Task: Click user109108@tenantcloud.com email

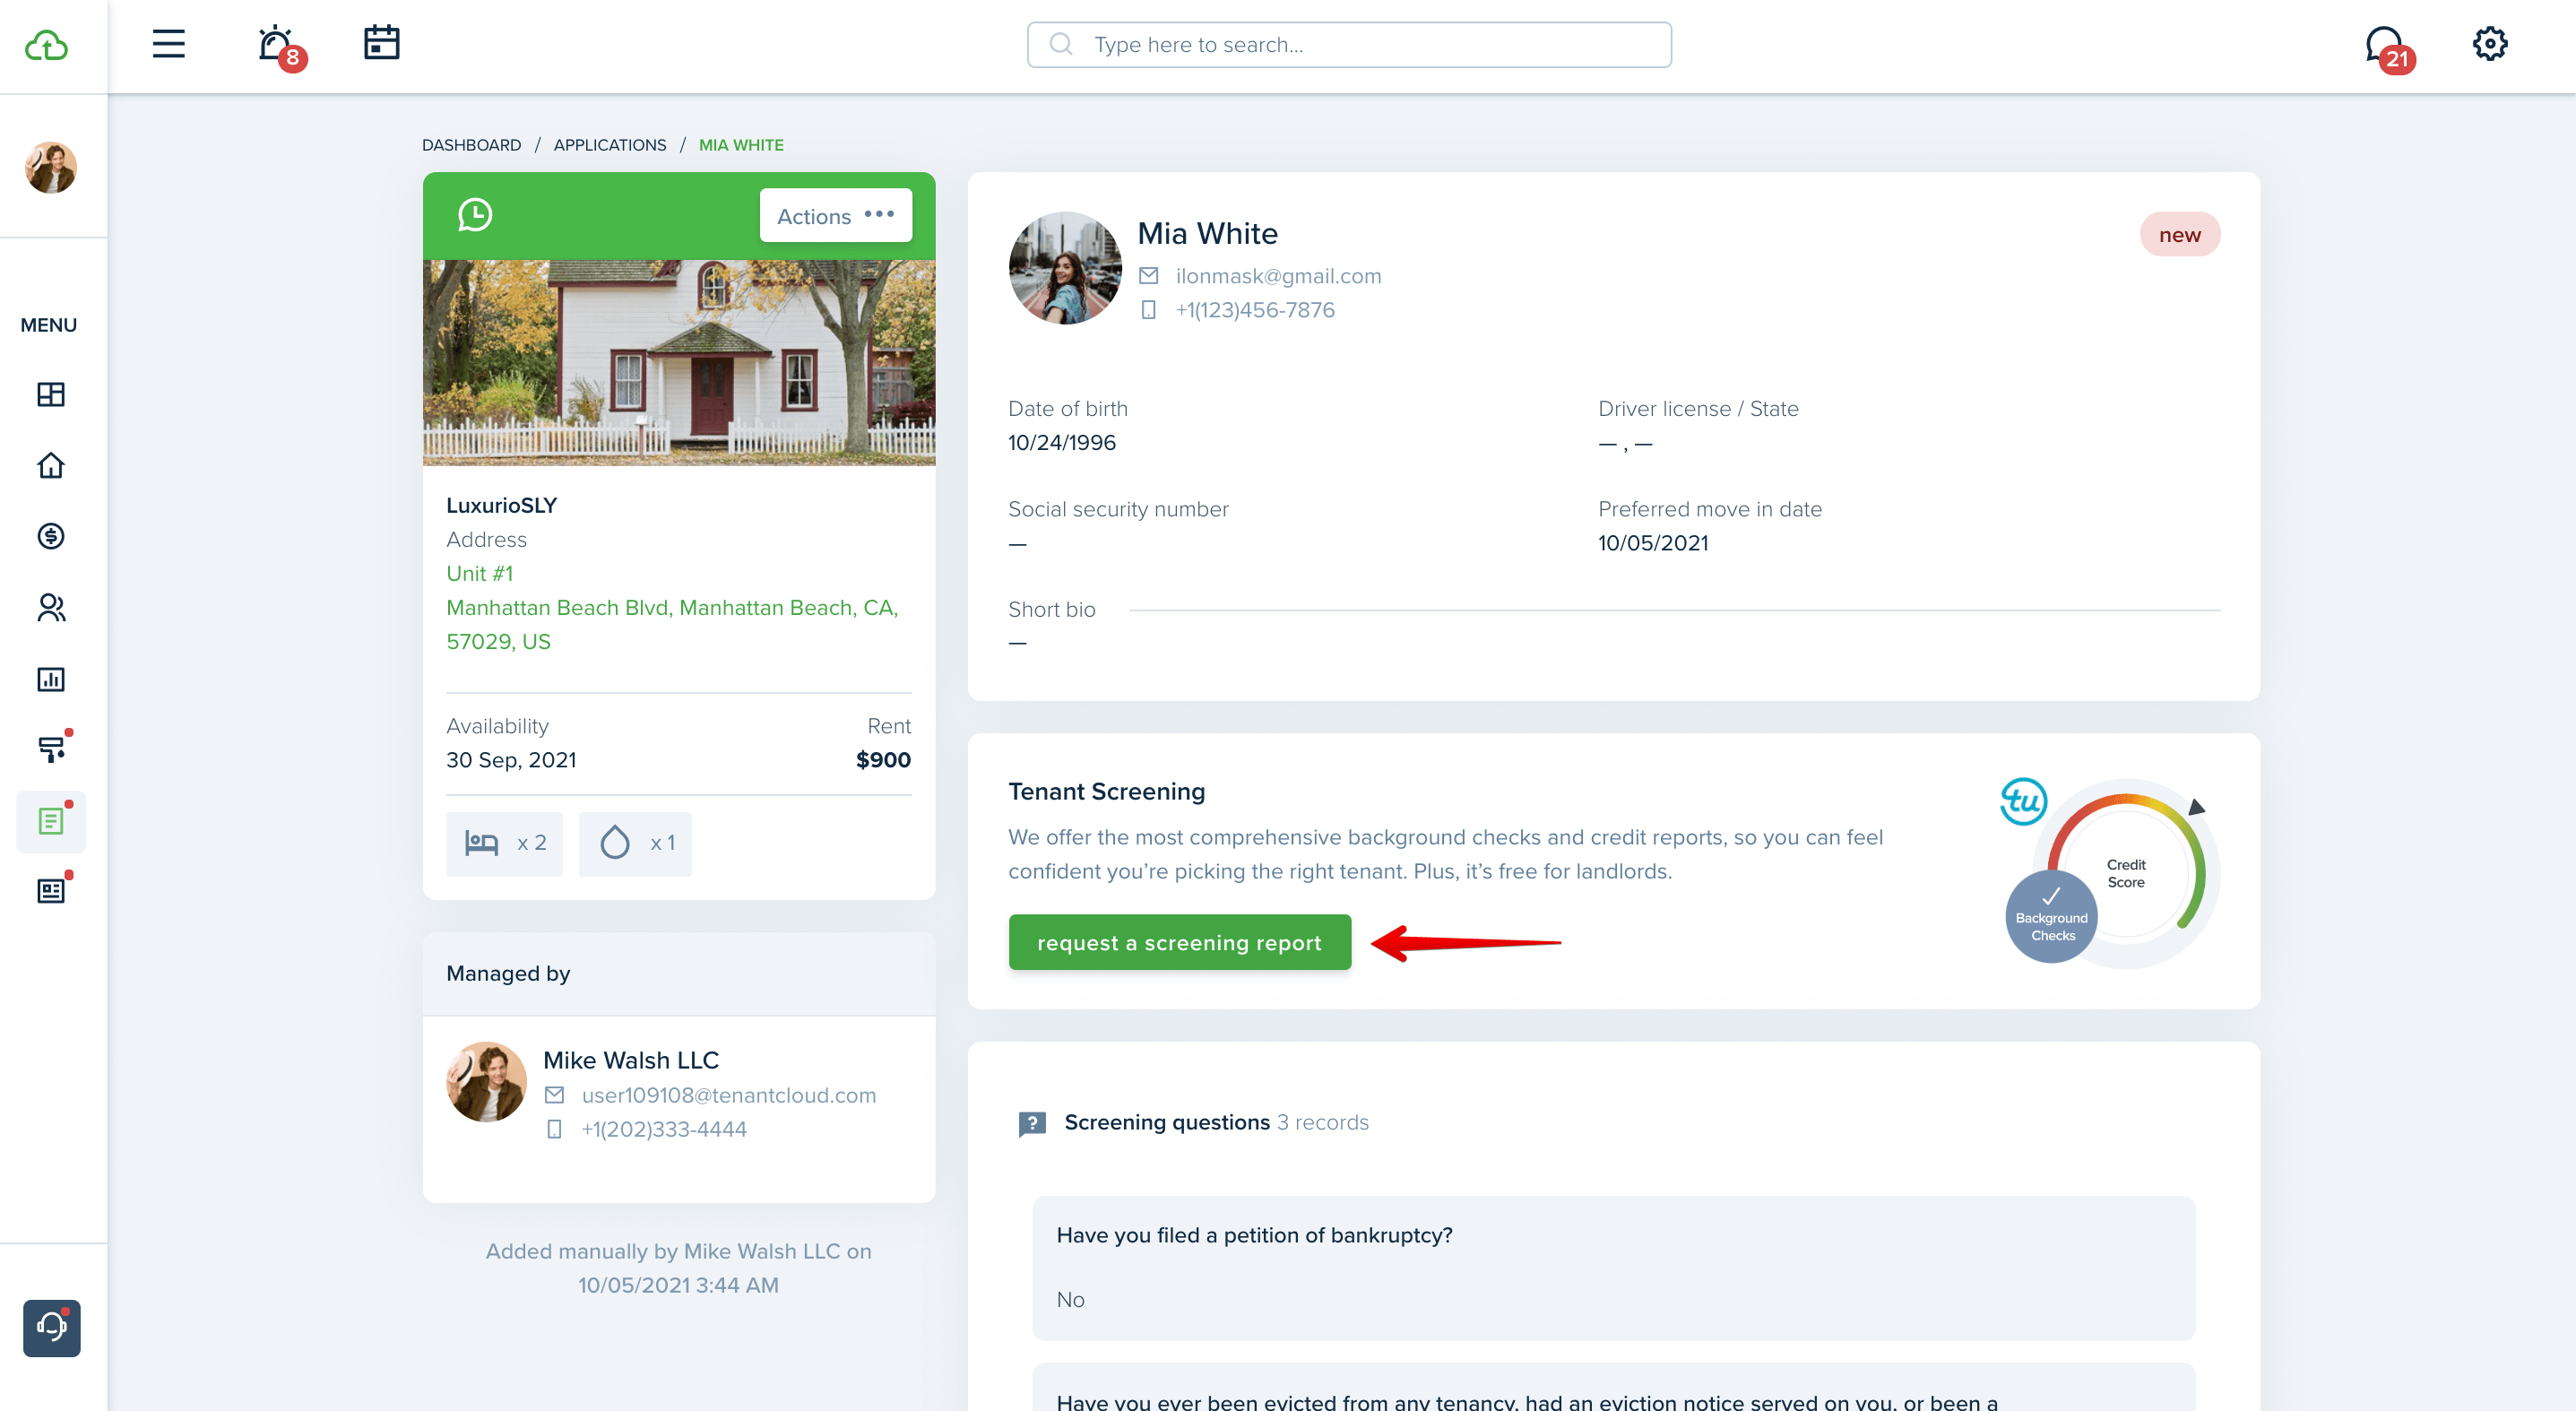Action: [729, 1096]
